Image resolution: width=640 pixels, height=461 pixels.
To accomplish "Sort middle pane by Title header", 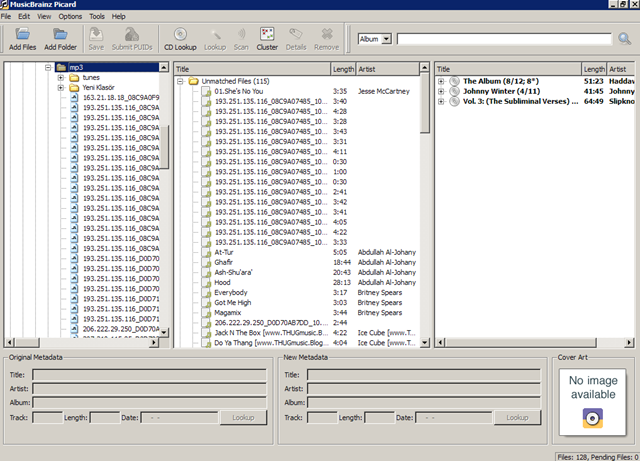I will tap(252, 69).
